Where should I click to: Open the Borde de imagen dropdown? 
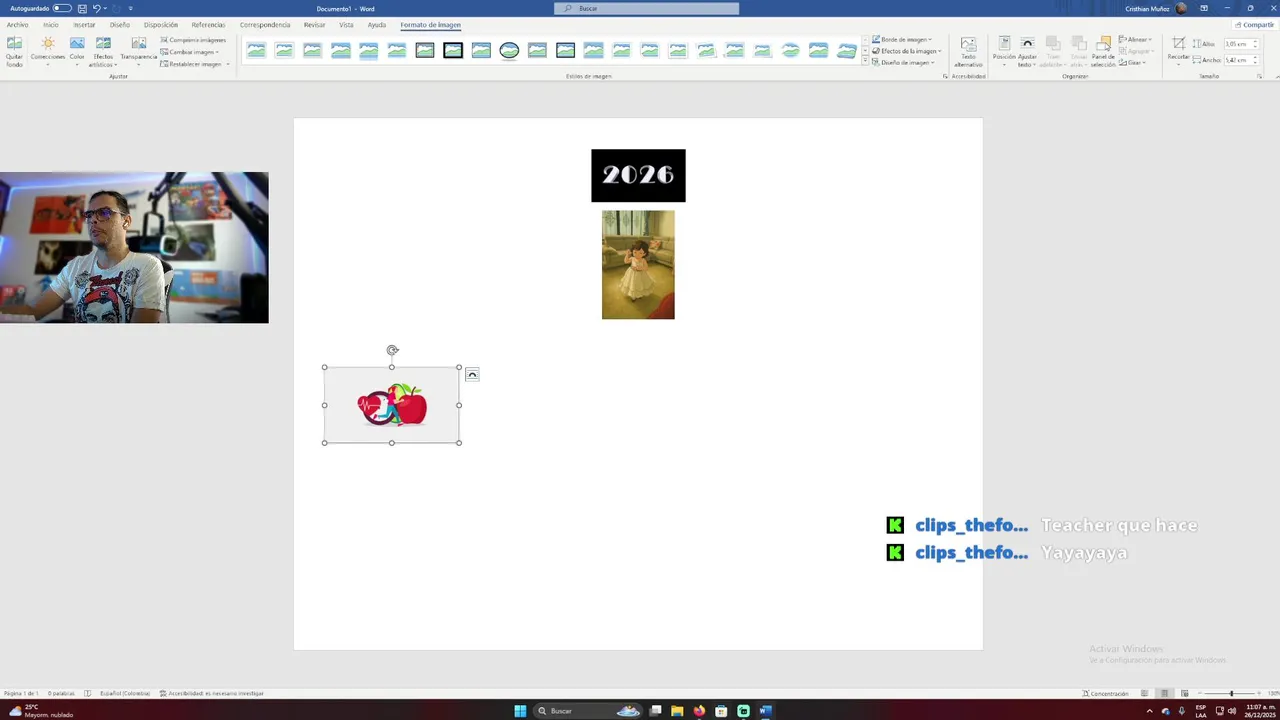tap(902, 40)
